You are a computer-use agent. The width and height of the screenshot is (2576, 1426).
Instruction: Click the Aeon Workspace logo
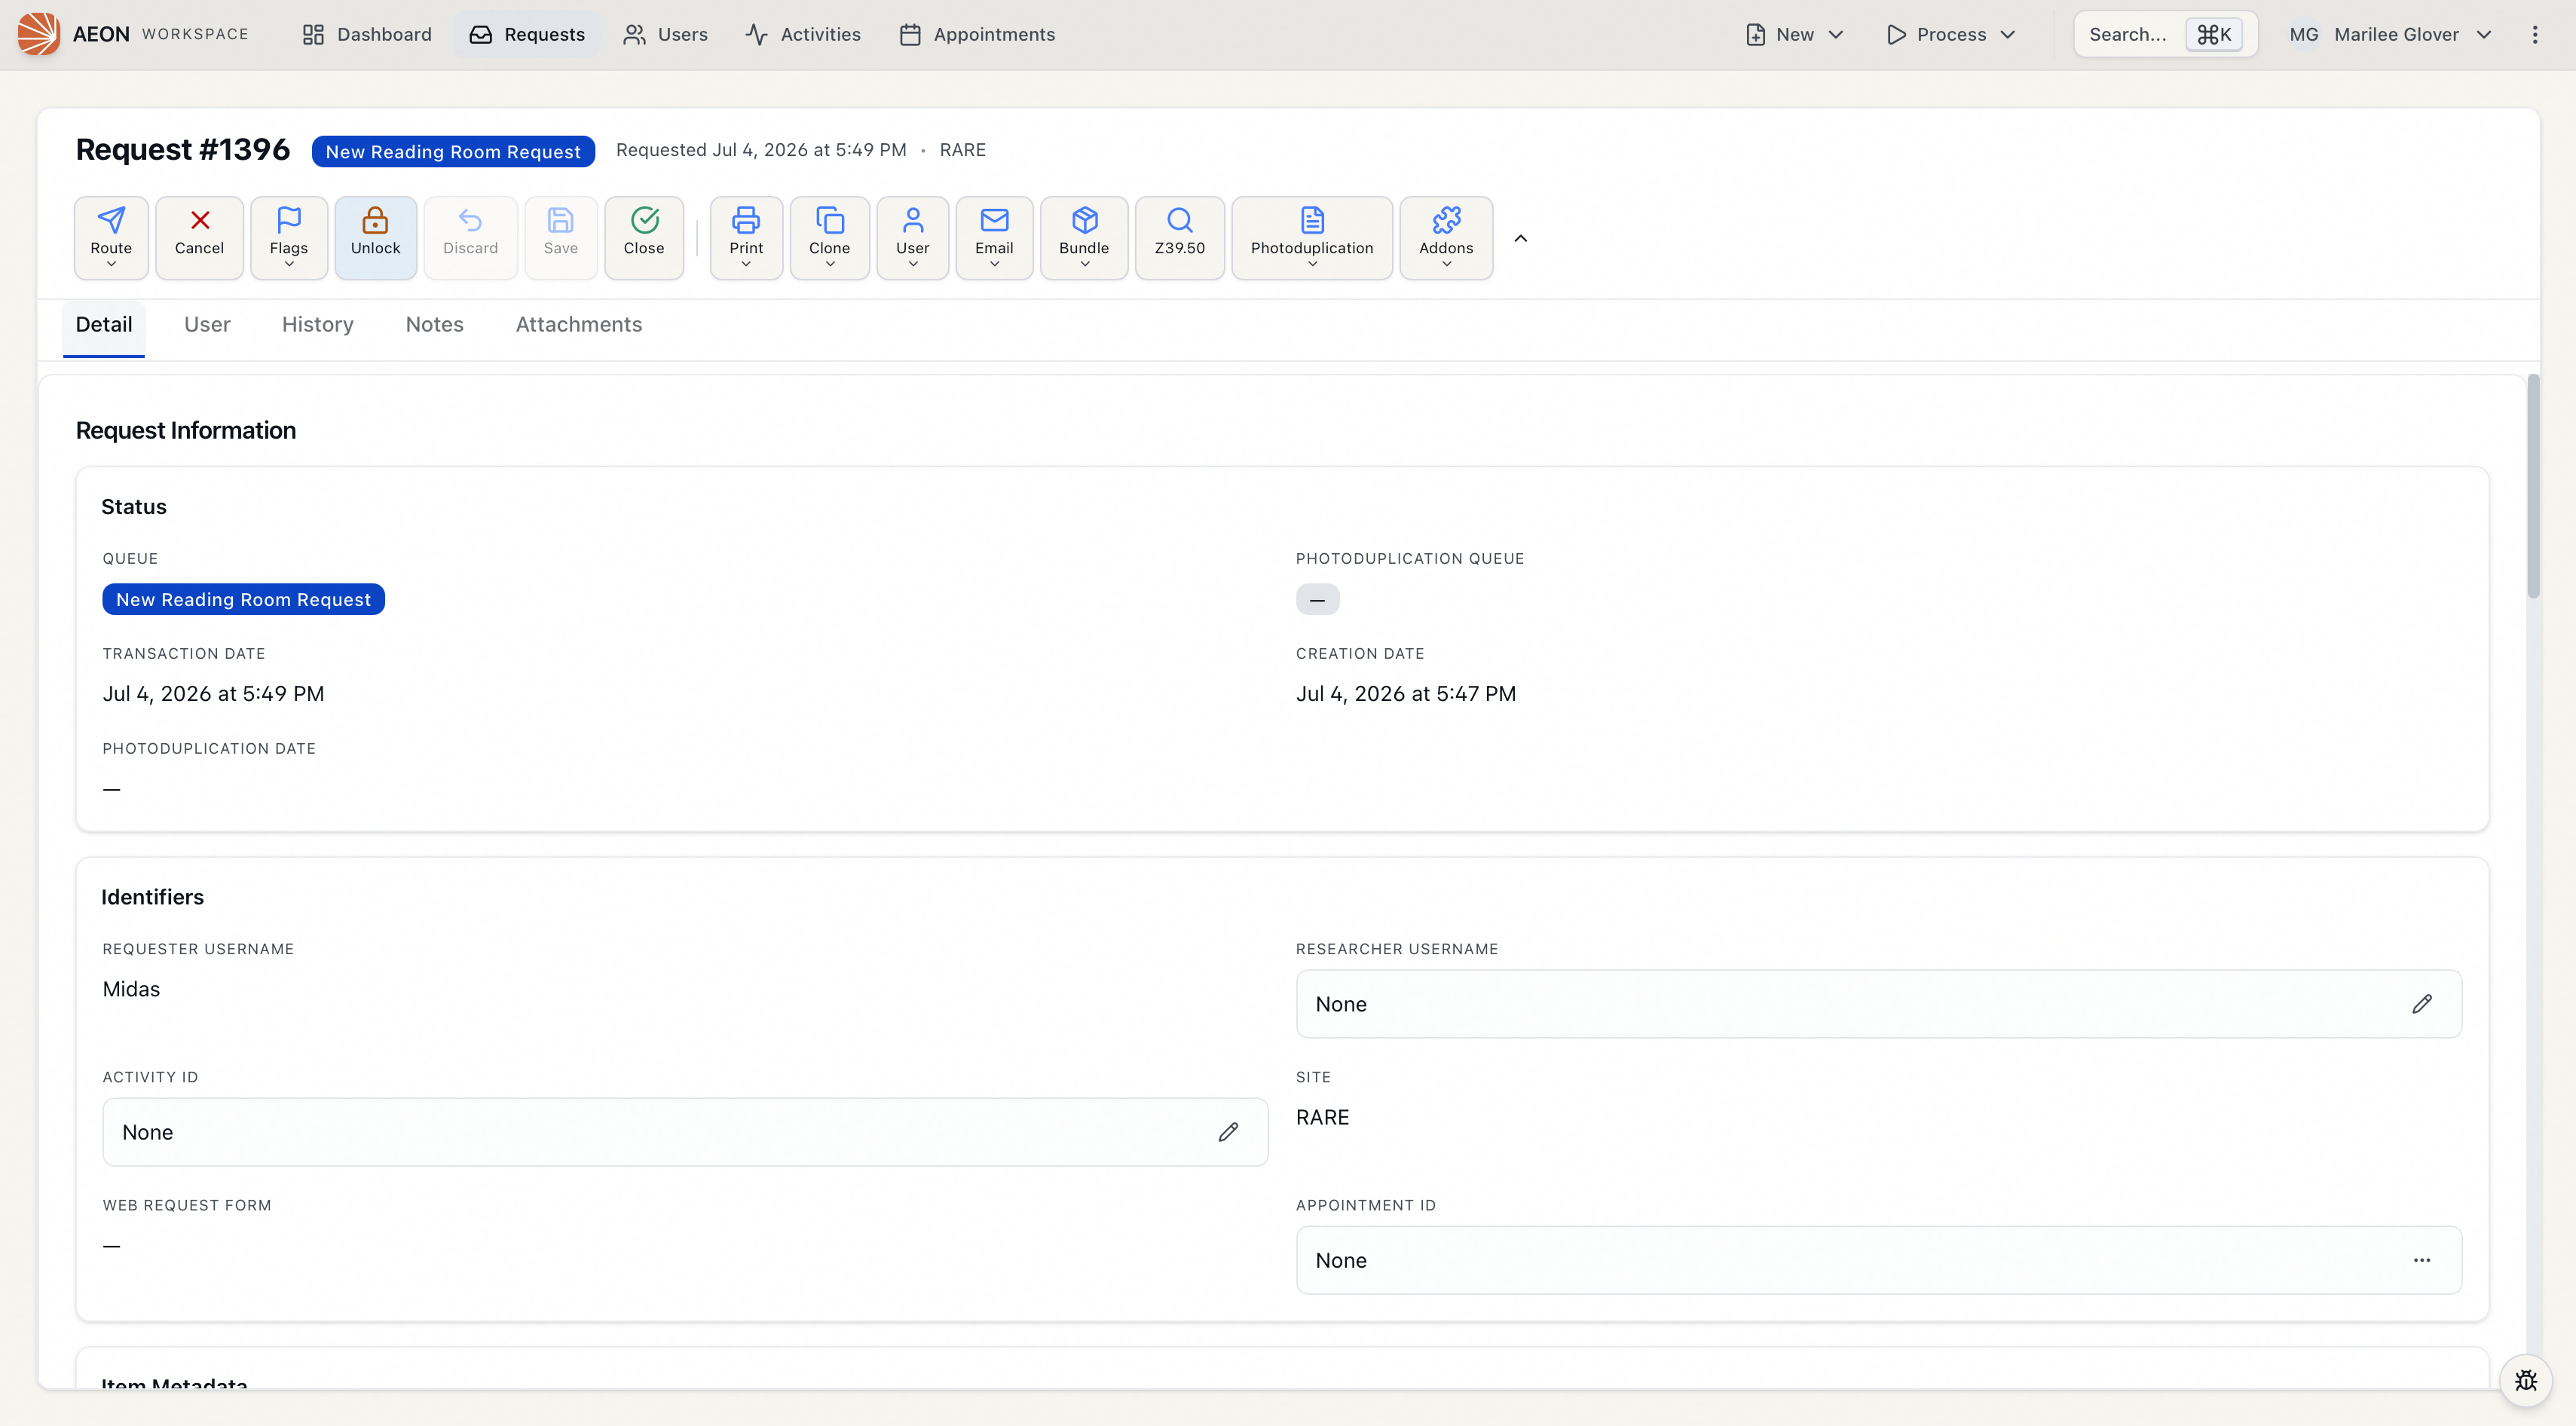tap(38, 34)
